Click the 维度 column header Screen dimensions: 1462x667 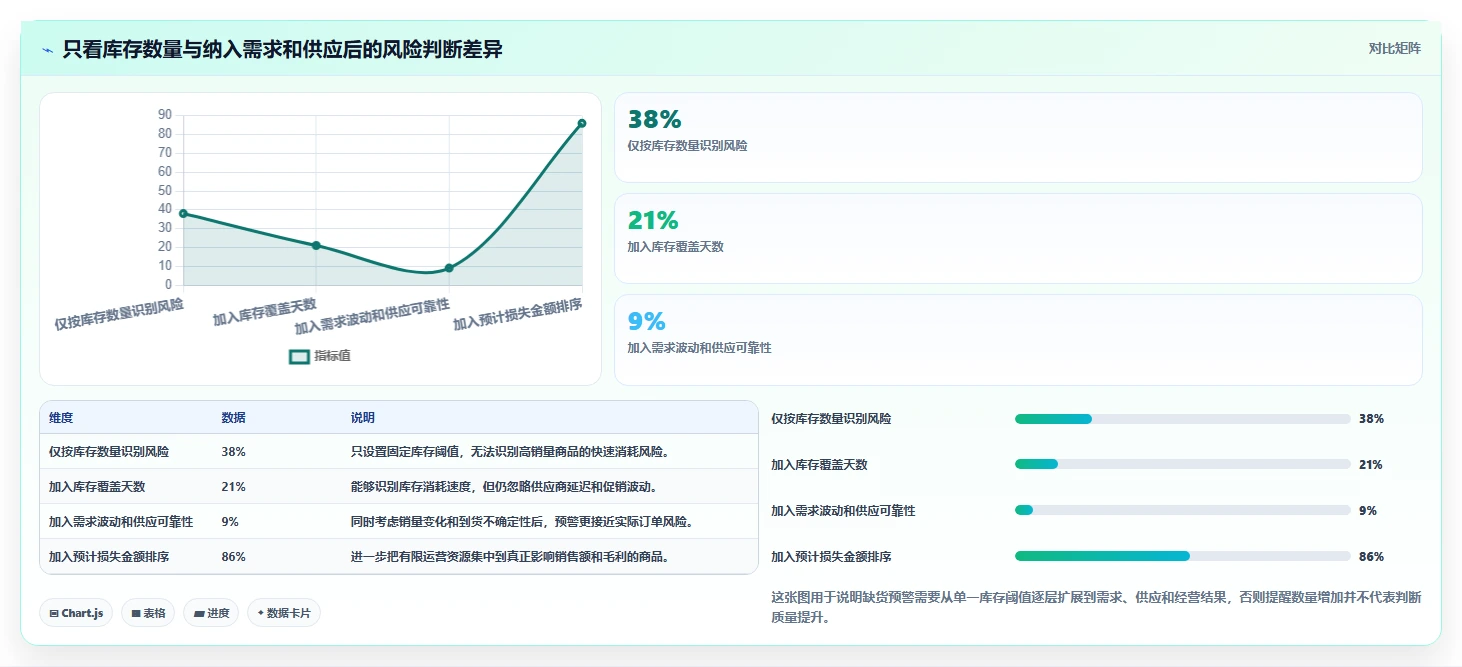(x=61, y=418)
